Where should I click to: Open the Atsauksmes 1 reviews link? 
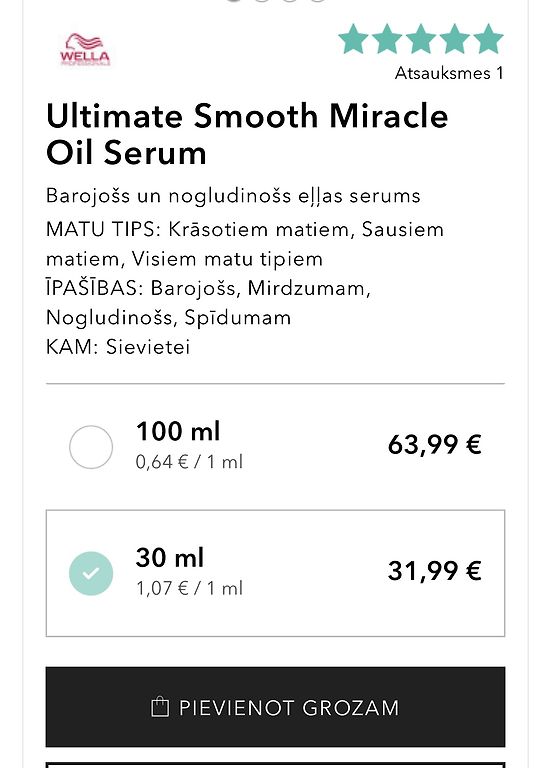pos(449,73)
